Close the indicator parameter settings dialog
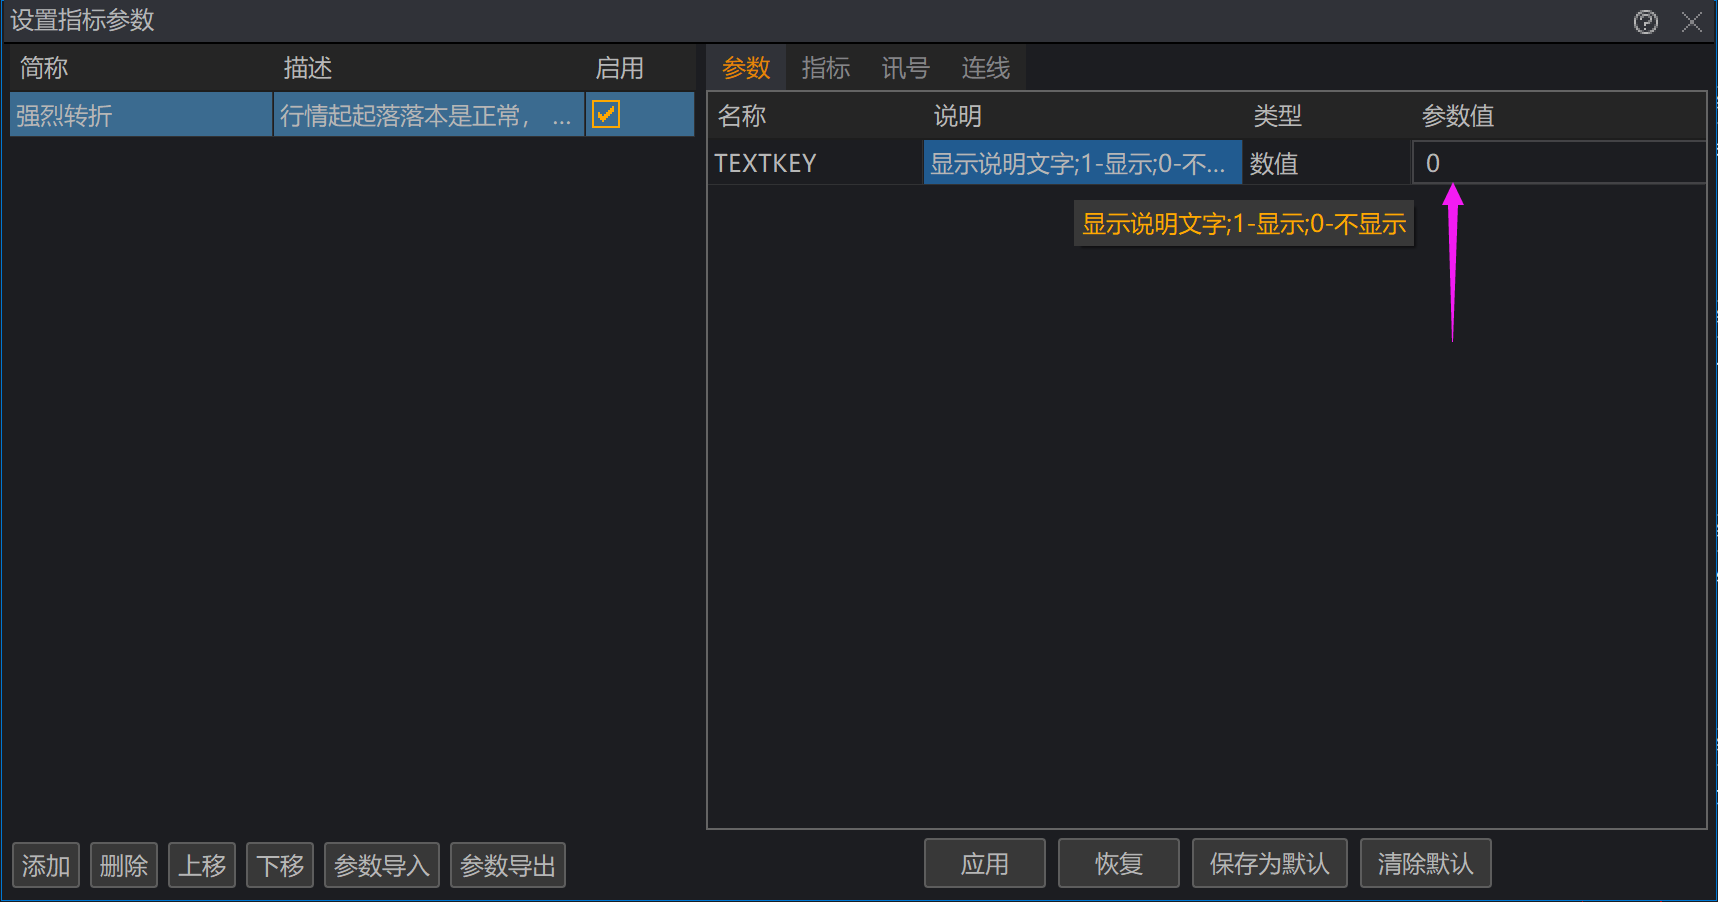Image resolution: width=1718 pixels, height=902 pixels. pos(1692,22)
